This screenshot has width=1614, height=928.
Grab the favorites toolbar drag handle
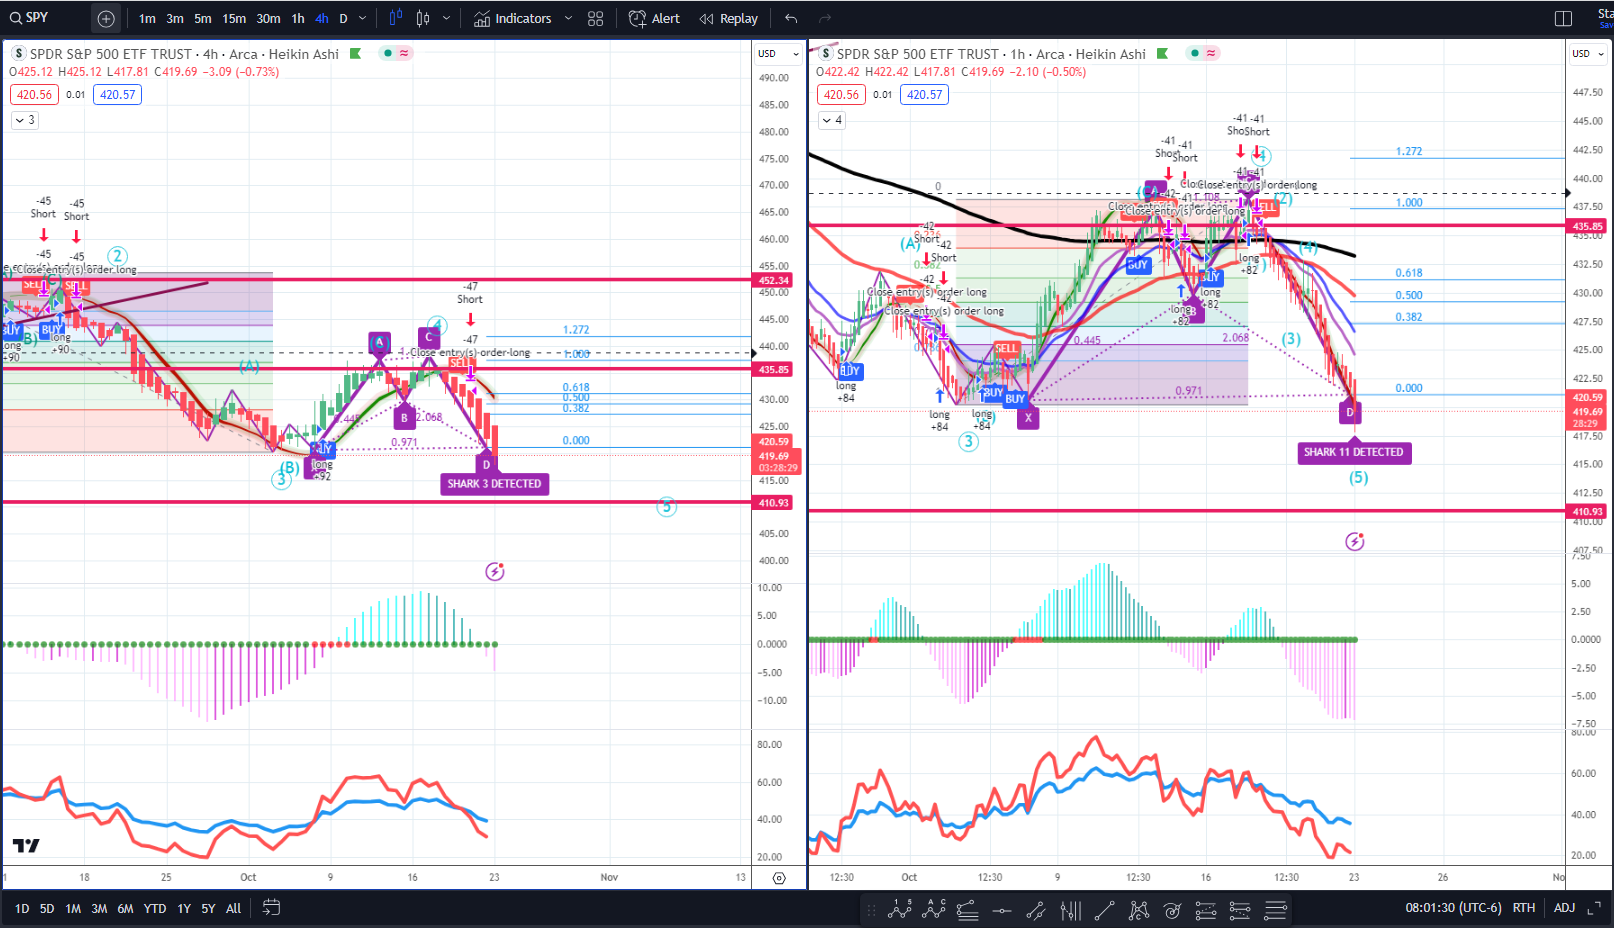point(871,910)
